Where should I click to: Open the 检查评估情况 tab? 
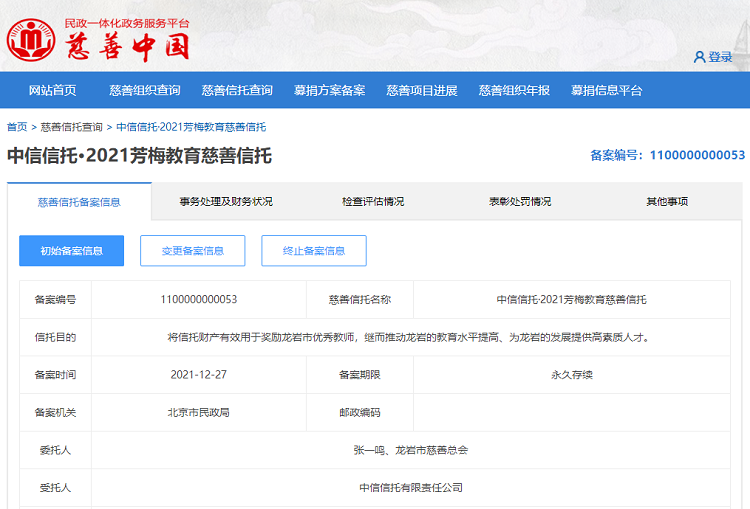click(x=373, y=201)
